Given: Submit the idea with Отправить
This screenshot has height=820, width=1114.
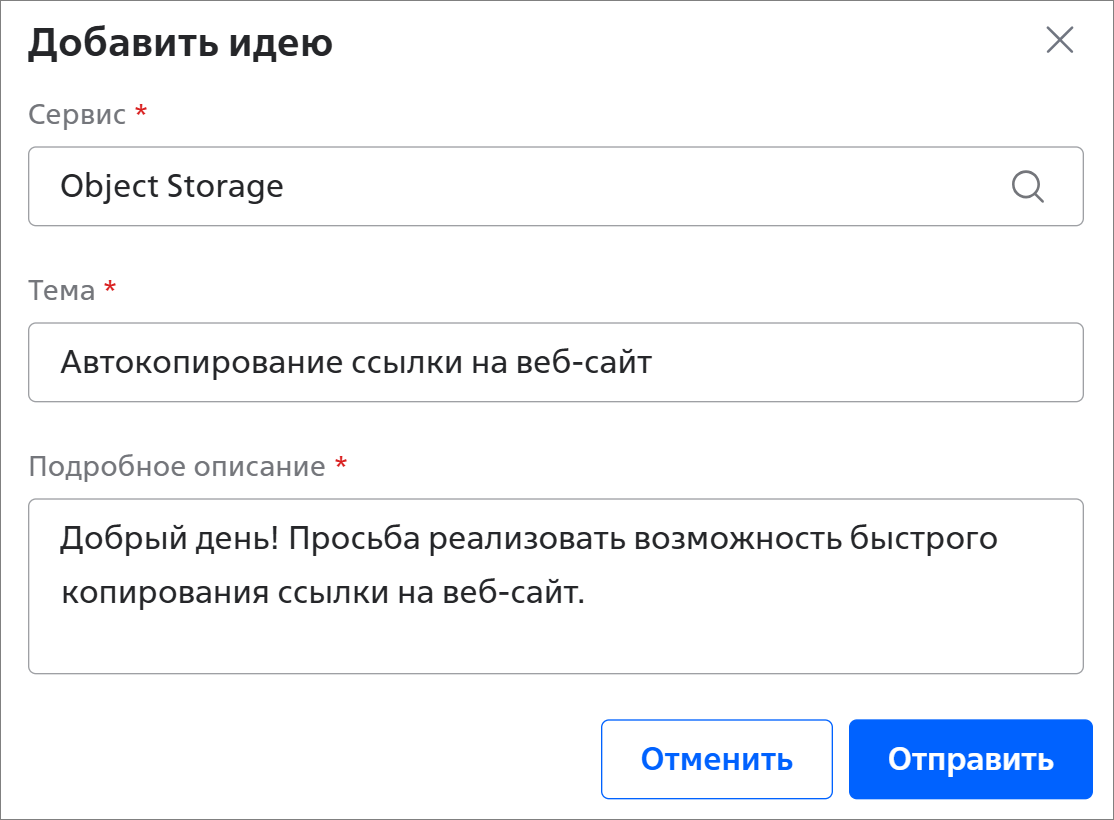Looking at the screenshot, I should pos(970,759).
